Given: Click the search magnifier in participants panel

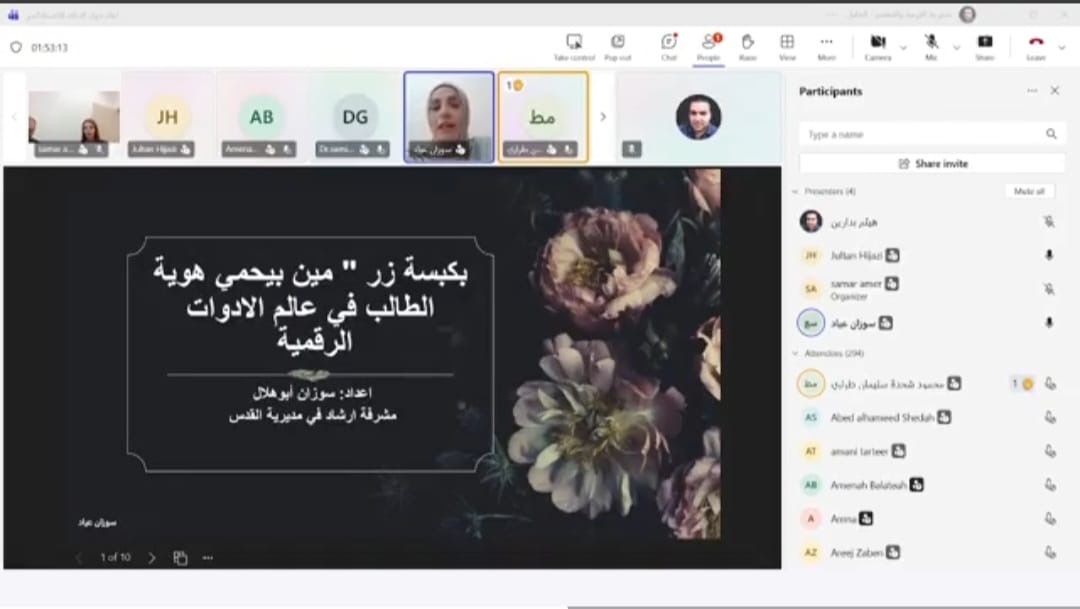Looking at the screenshot, I should (x=1051, y=134).
